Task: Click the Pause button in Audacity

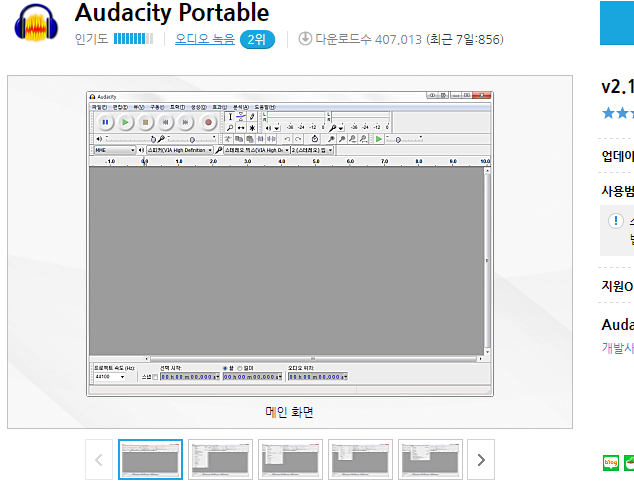Action: point(105,122)
